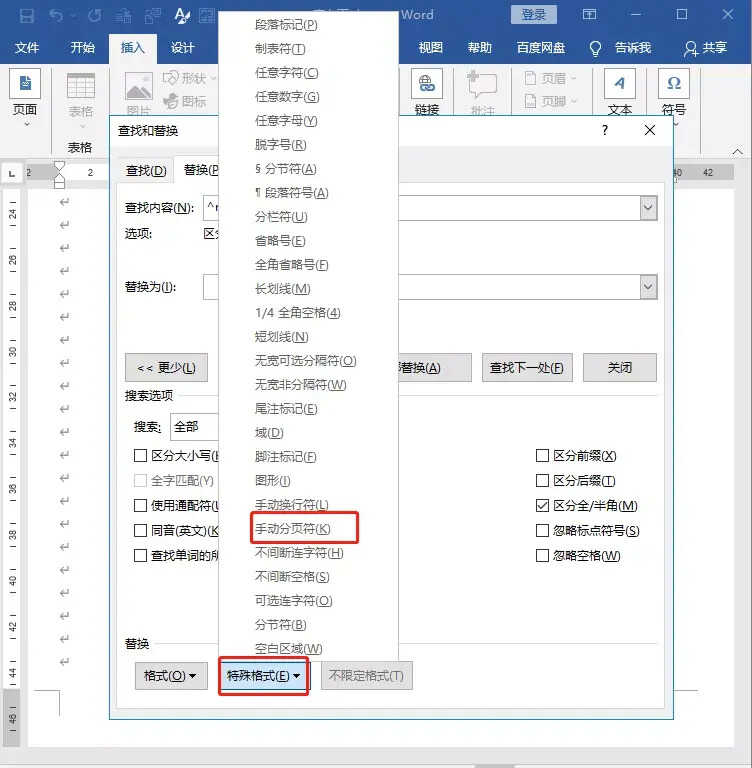752x768 pixels.
Task: Open the 格式(O) dropdown button
Action: tap(171, 676)
